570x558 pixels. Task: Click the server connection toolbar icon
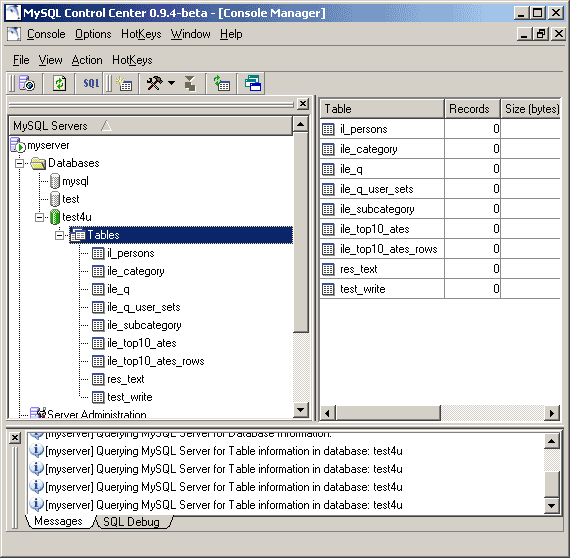pyautogui.click(x=27, y=84)
